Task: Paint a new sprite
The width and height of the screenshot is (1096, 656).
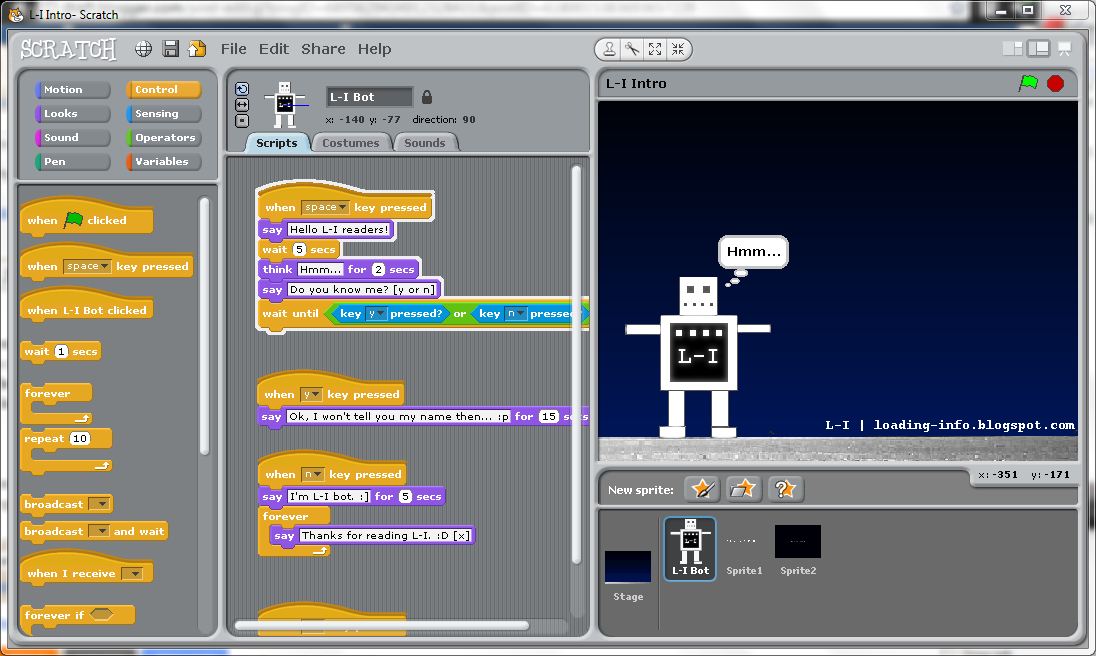Action: [702, 489]
